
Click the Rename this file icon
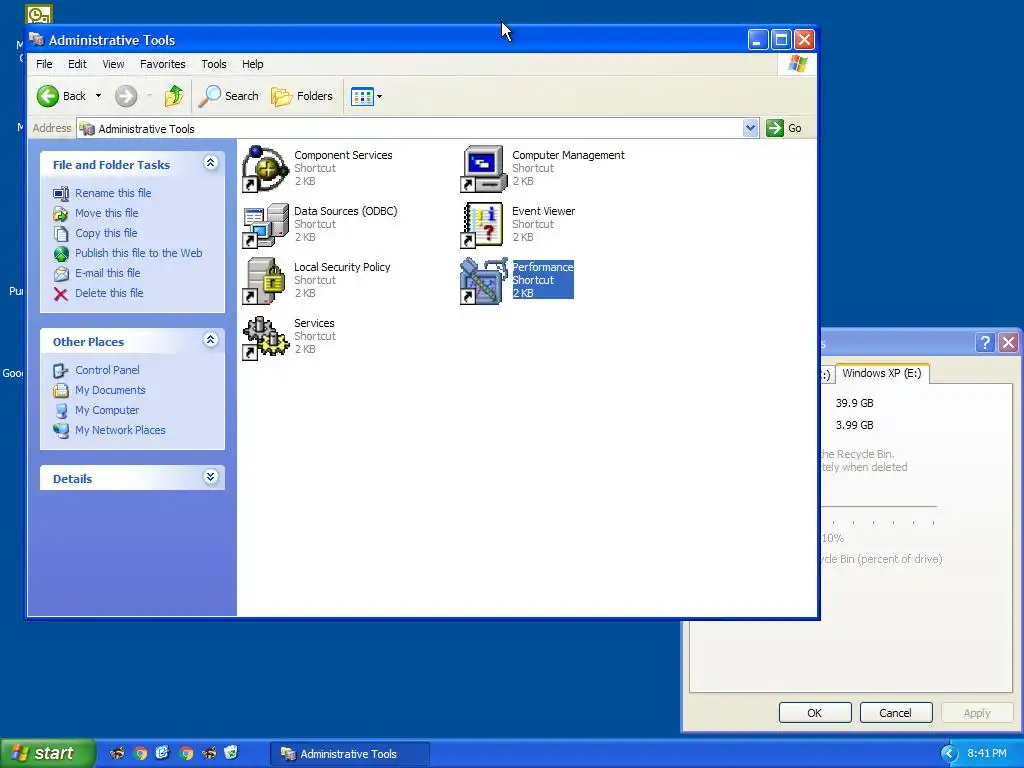[x=61, y=193]
